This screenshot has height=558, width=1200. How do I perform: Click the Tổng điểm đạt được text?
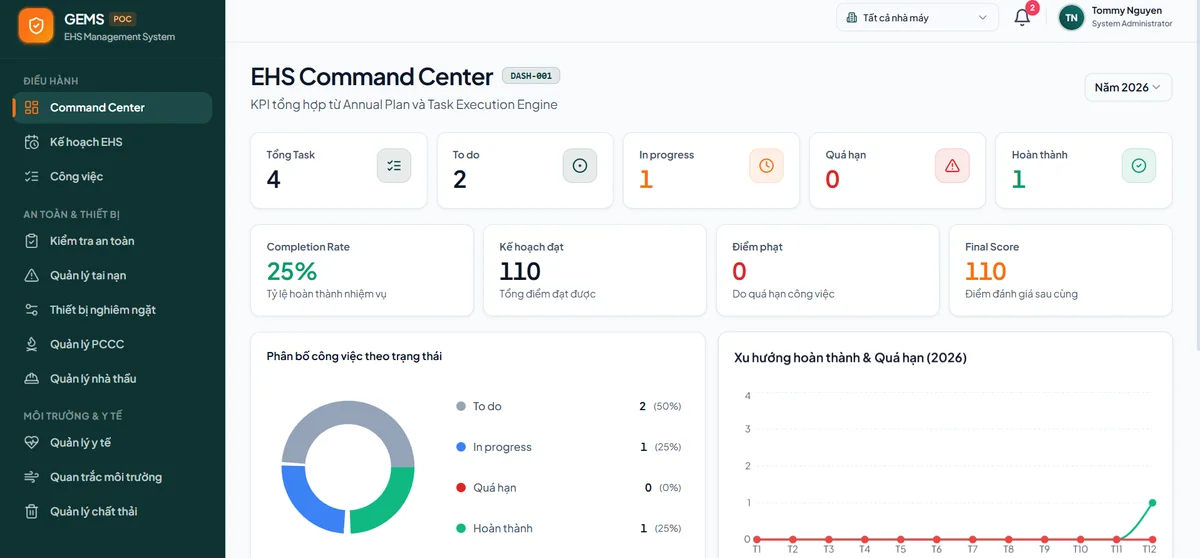pyautogui.click(x=548, y=294)
